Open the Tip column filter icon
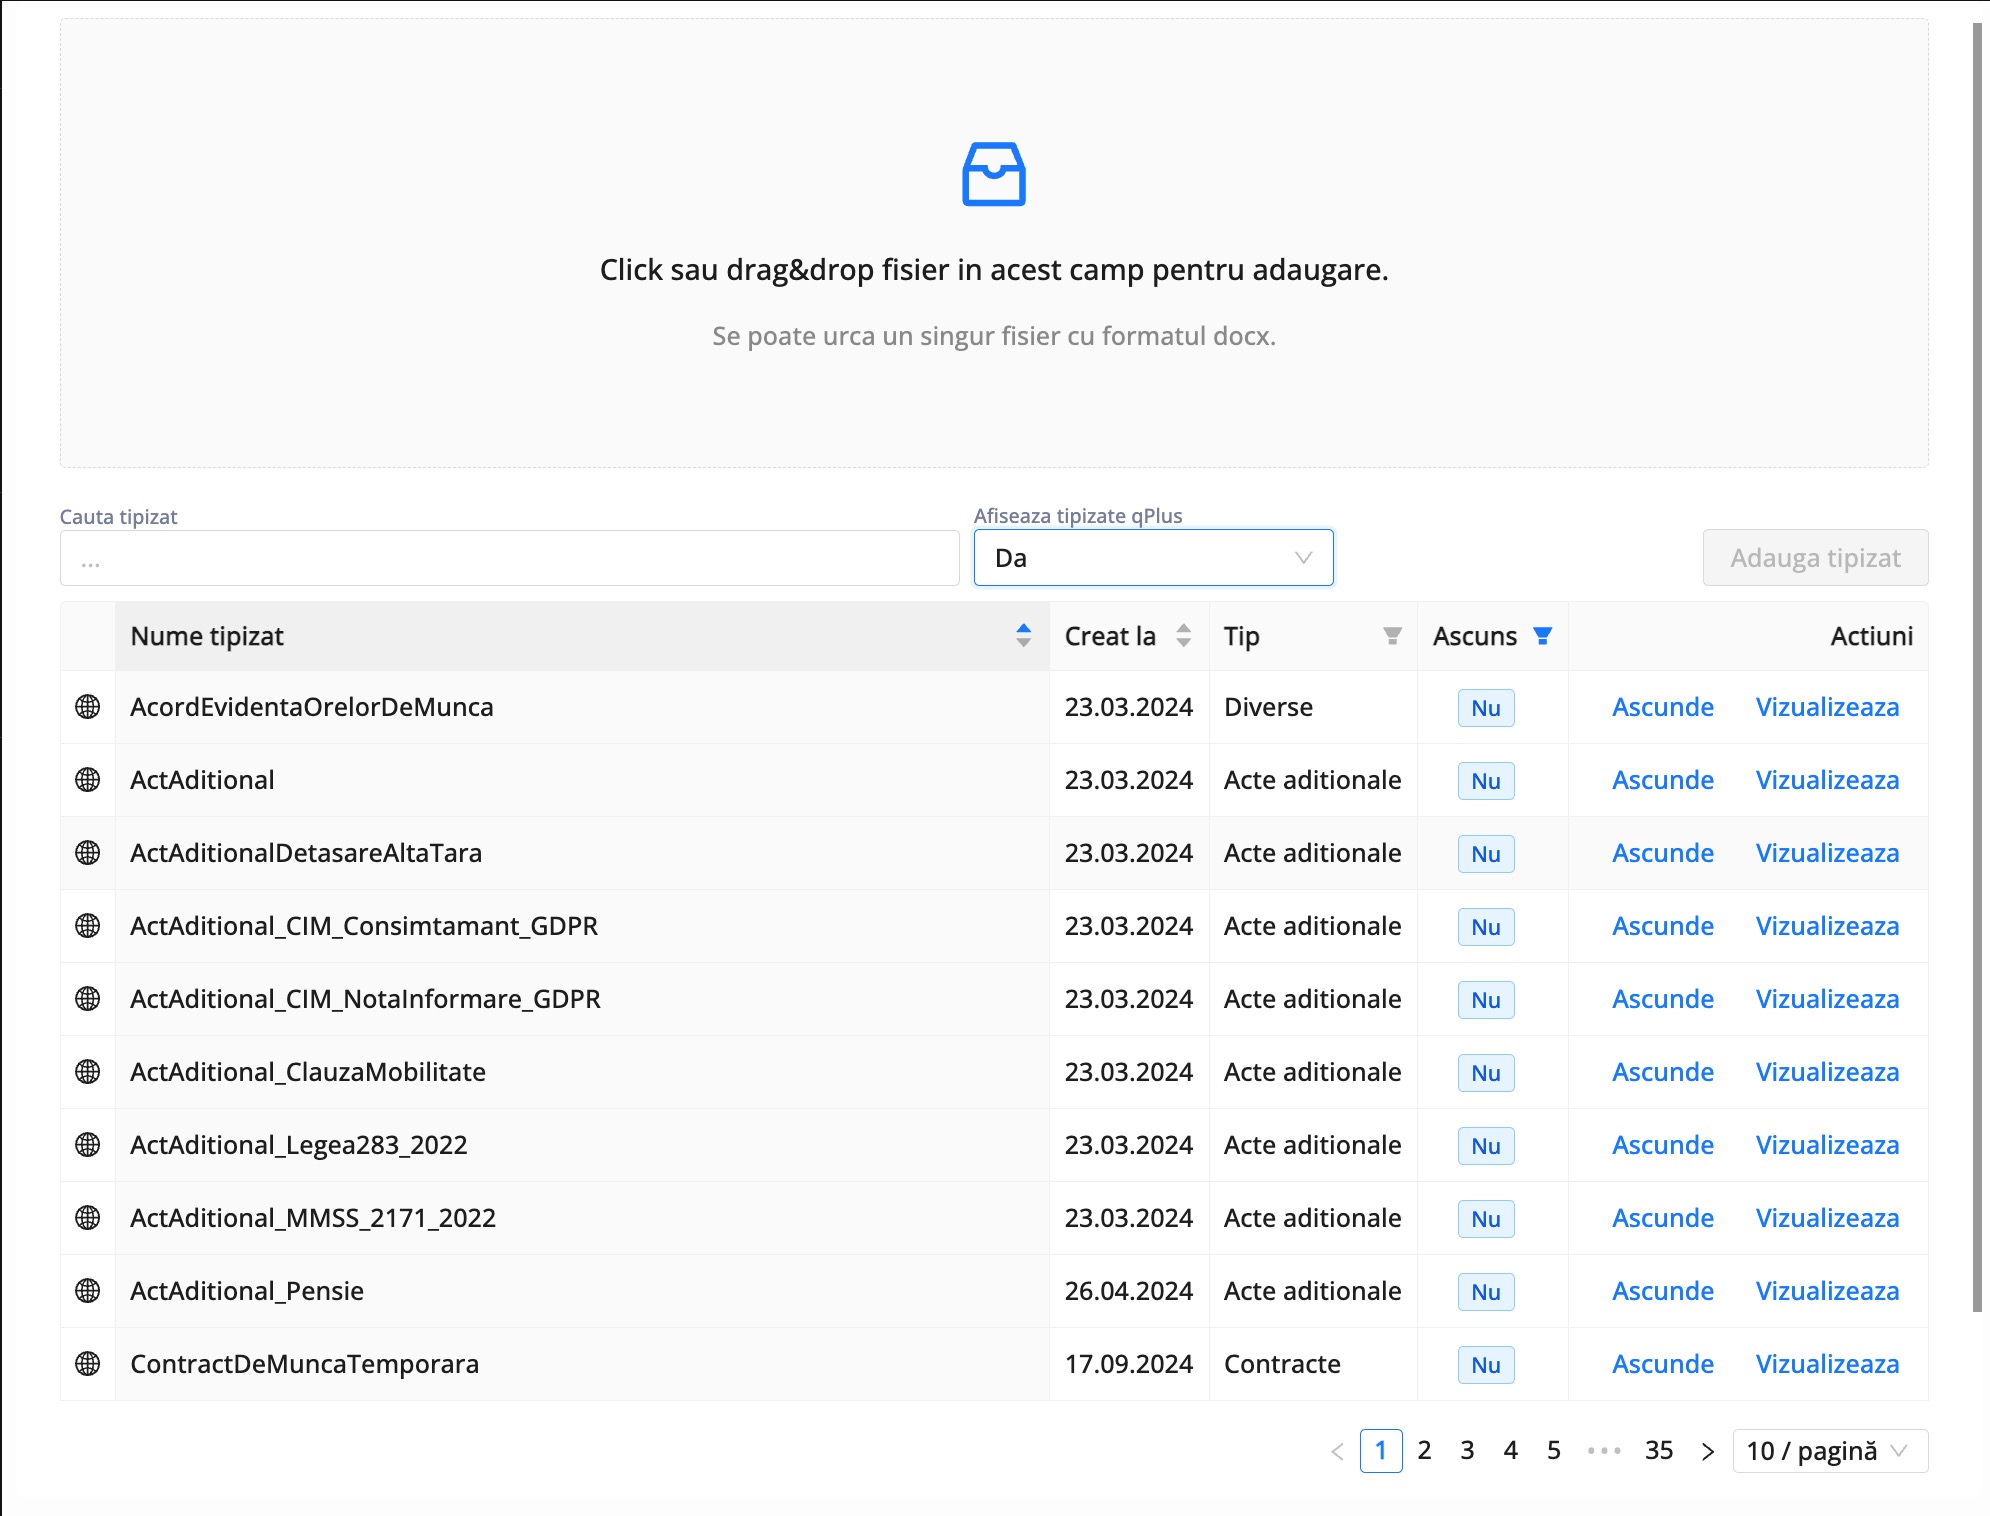 click(x=1392, y=636)
